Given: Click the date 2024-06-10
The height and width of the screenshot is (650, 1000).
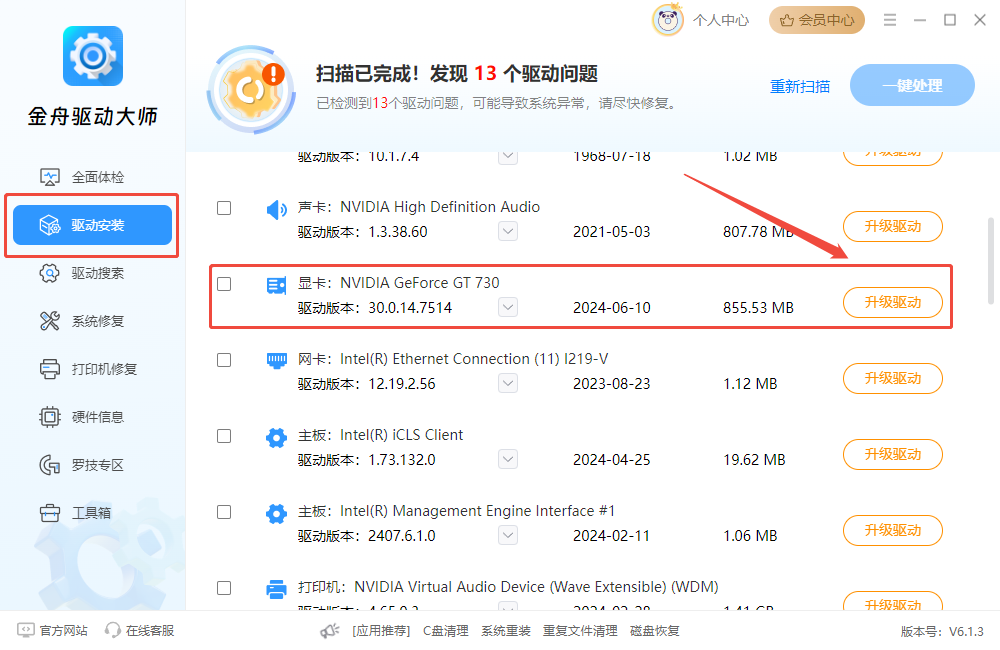Looking at the screenshot, I should (x=612, y=307).
